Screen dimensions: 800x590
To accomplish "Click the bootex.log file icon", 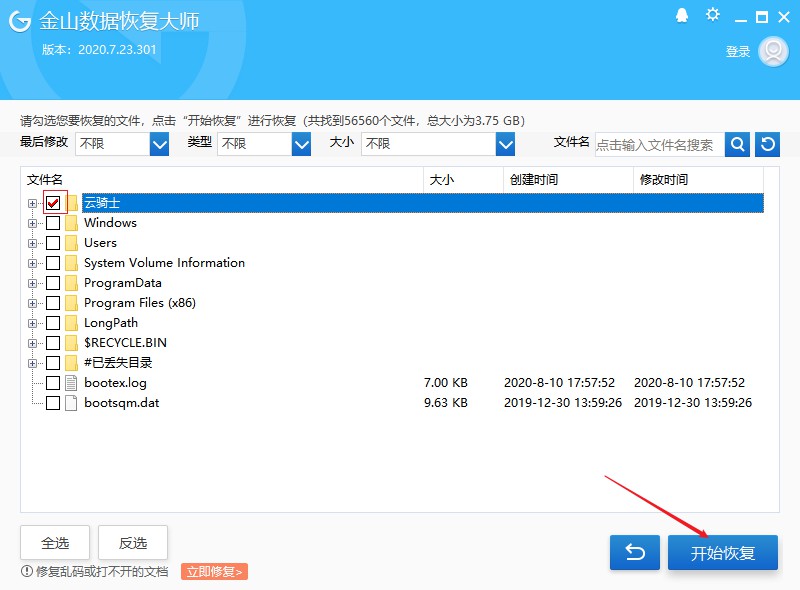I will tap(73, 382).
